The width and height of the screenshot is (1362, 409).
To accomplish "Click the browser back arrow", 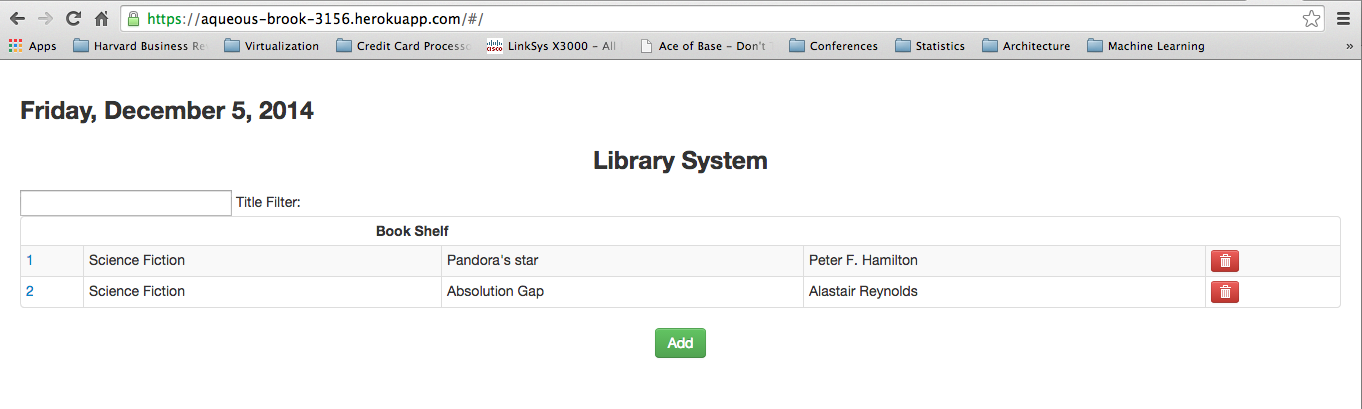I will coord(18,19).
